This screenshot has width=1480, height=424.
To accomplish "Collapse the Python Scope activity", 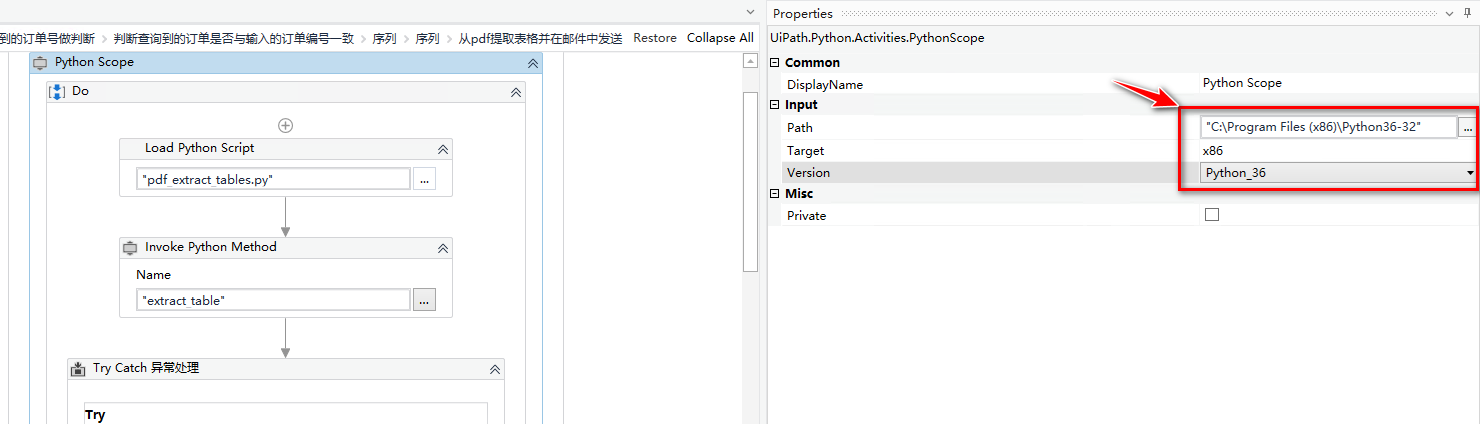I will 533,62.
